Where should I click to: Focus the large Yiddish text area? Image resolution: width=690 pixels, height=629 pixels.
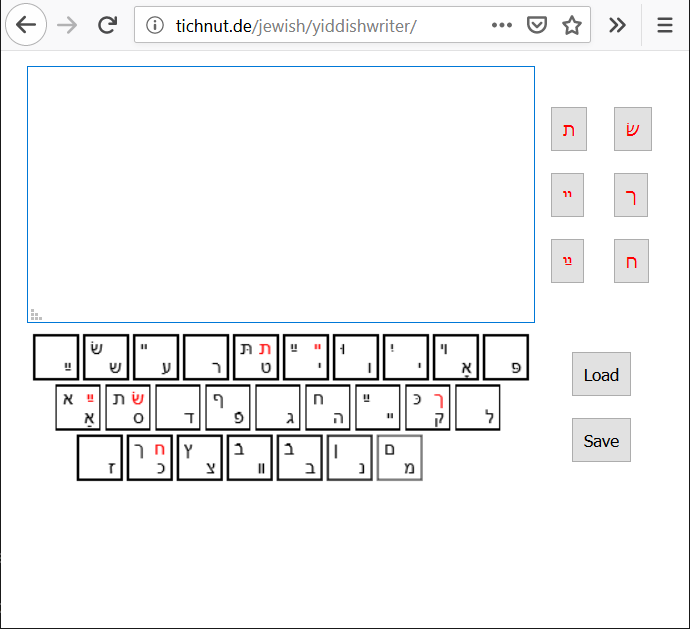point(281,194)
